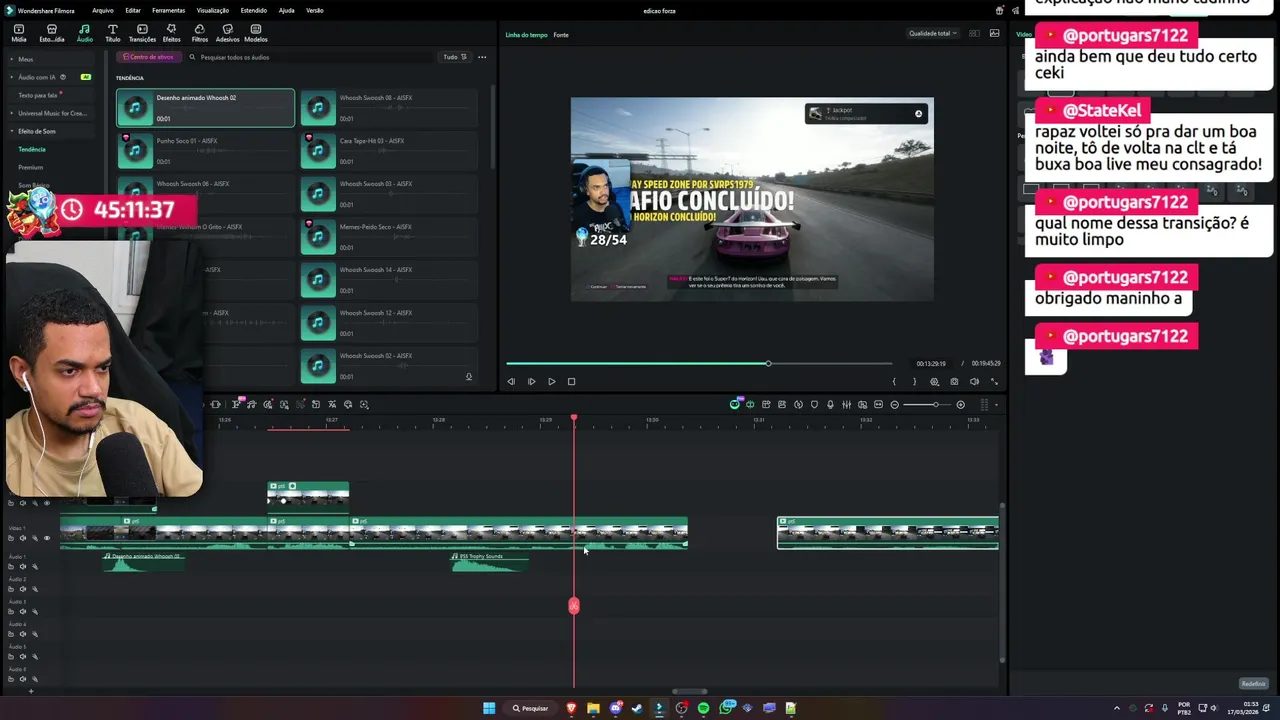The image size is (1280, 720).
Task: Click the marker shield icon in timeline toolbar
Action: [814, 404]
